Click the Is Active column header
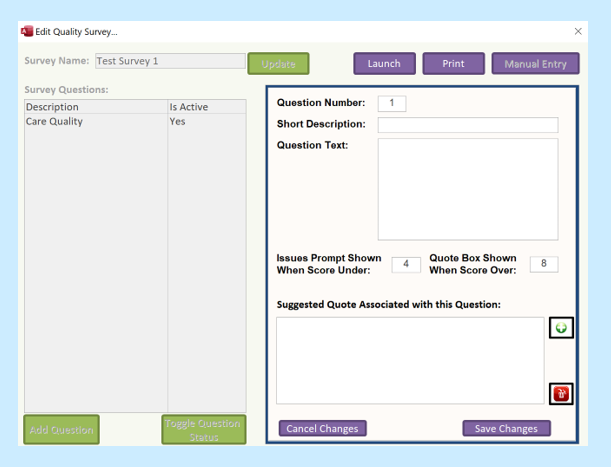Screen dimensions: 611x467 coord(207,107)
